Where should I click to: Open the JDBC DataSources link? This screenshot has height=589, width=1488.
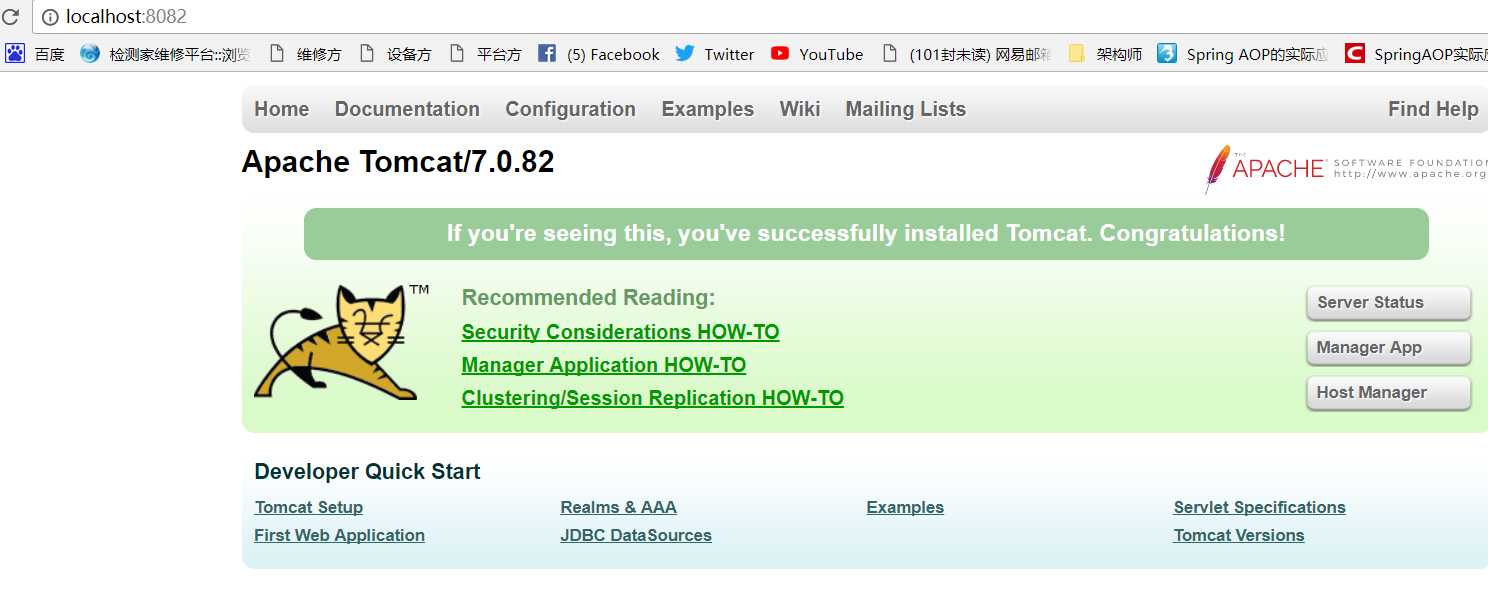click(636, 535)
